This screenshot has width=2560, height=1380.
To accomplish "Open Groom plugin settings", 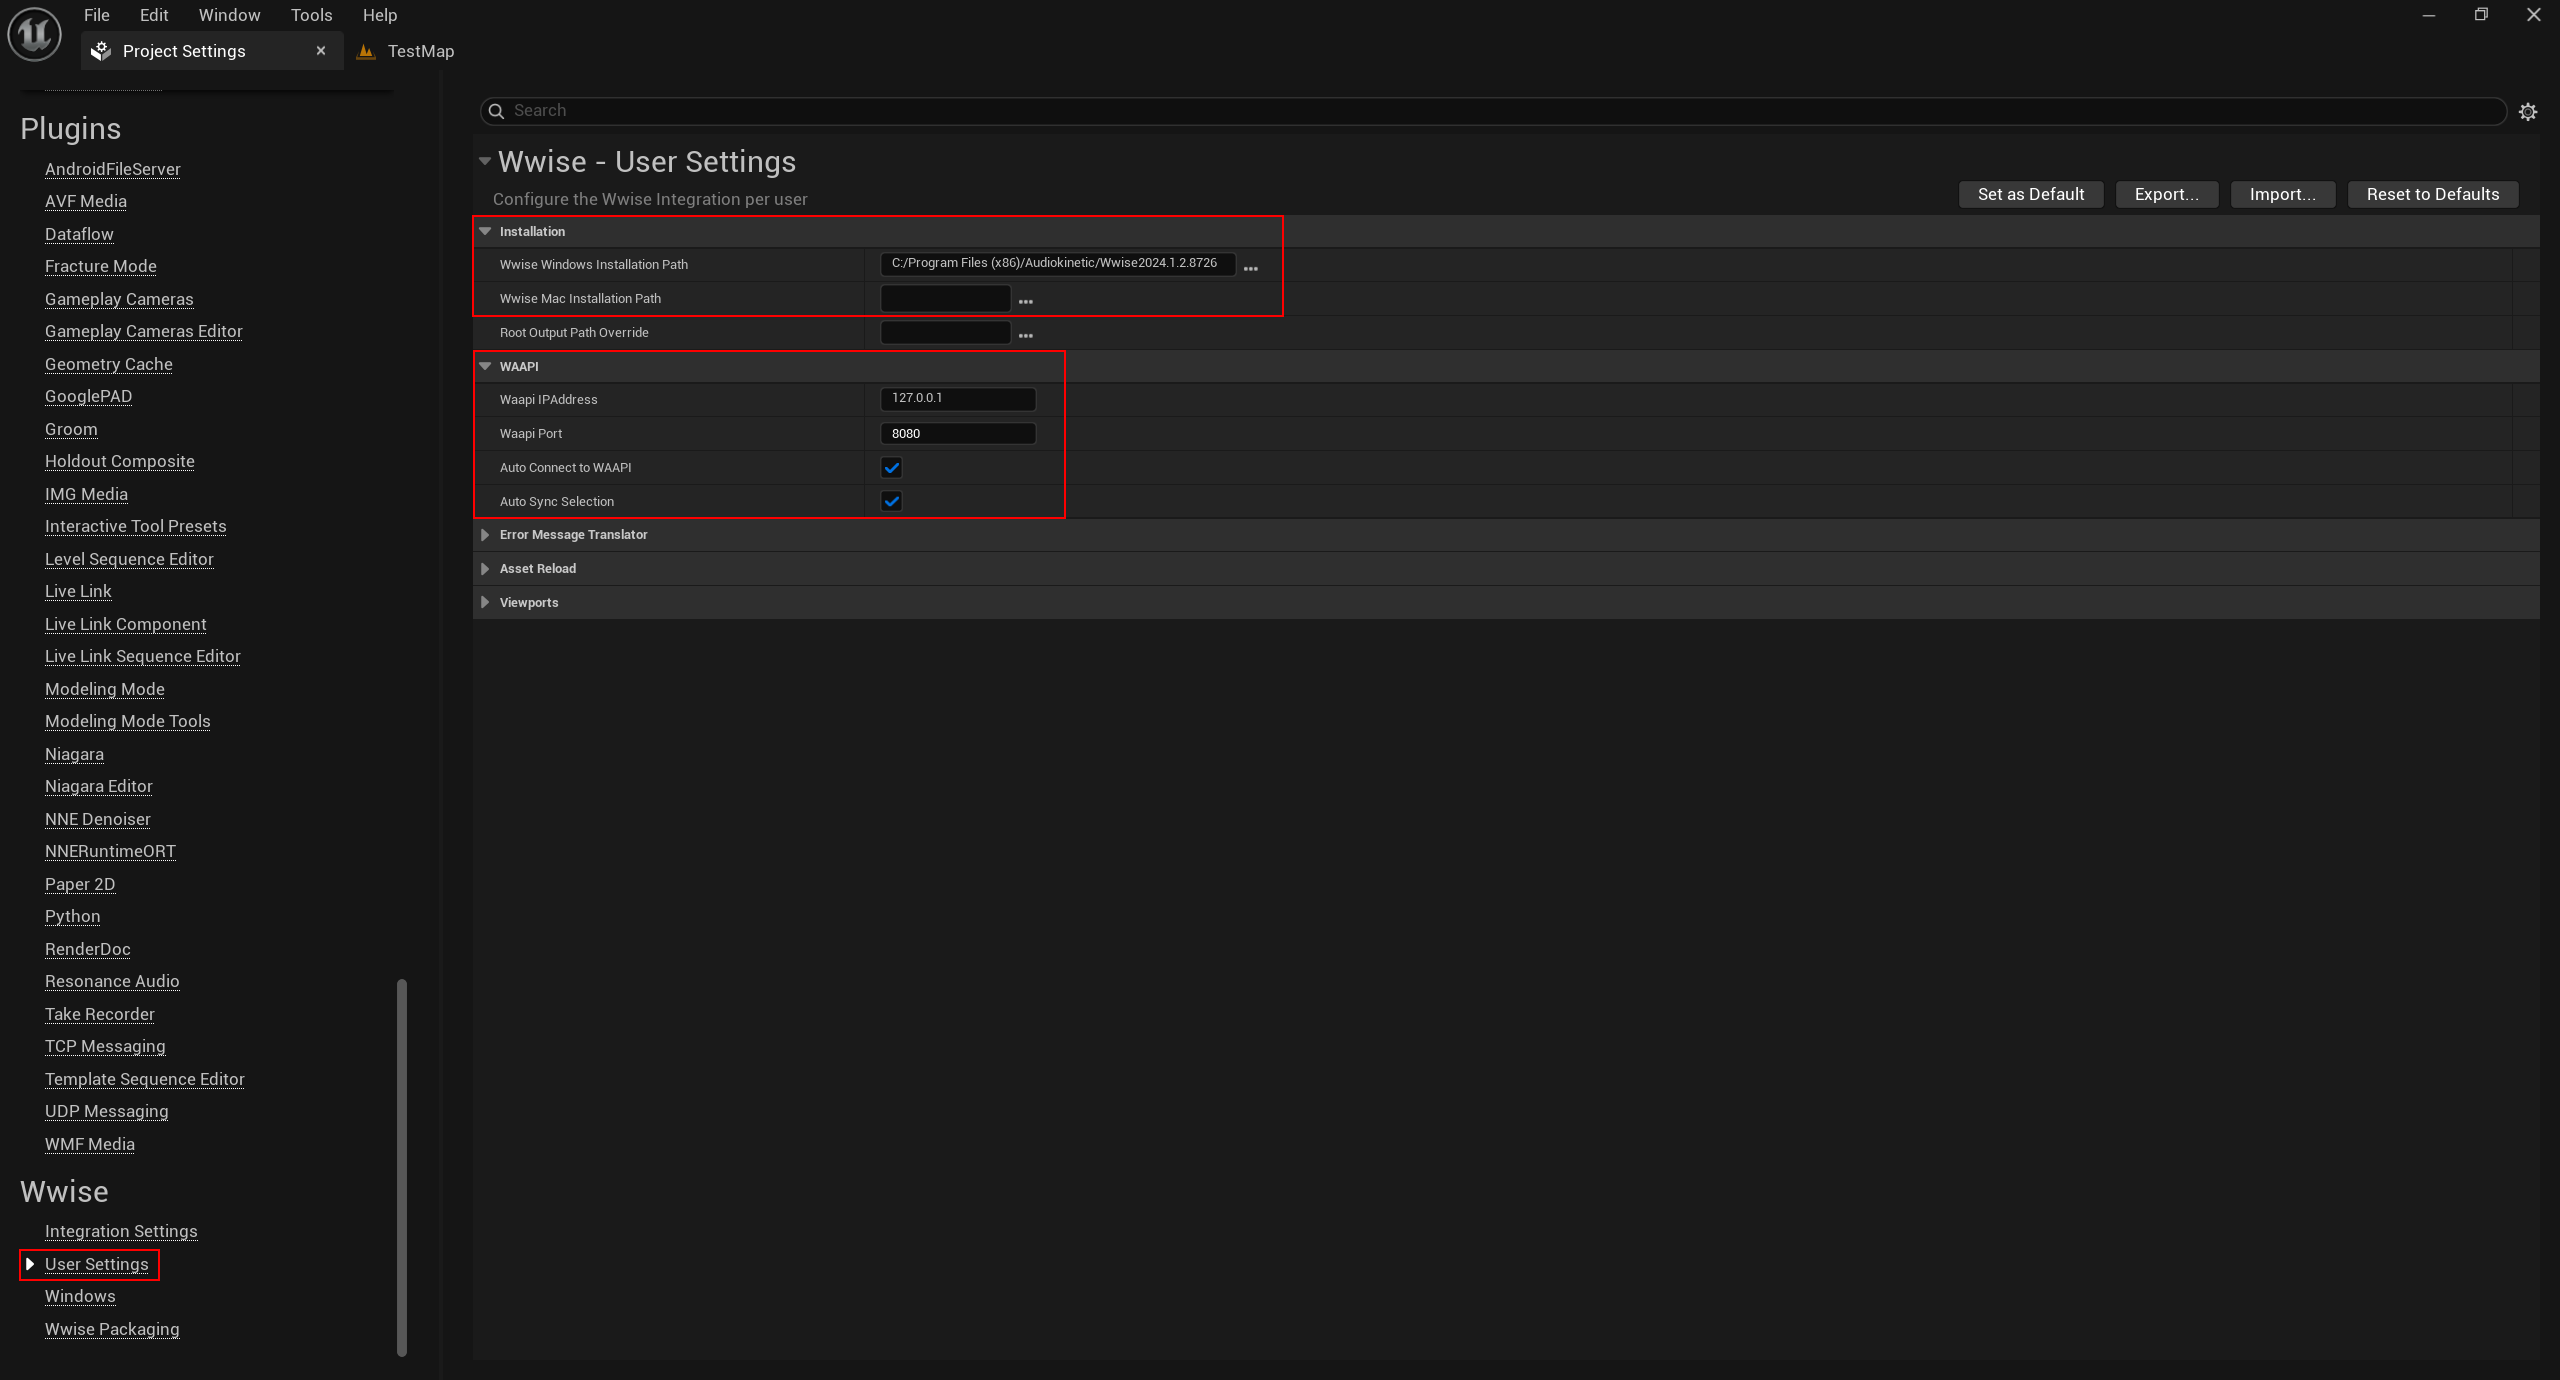I will click(71, 429).
